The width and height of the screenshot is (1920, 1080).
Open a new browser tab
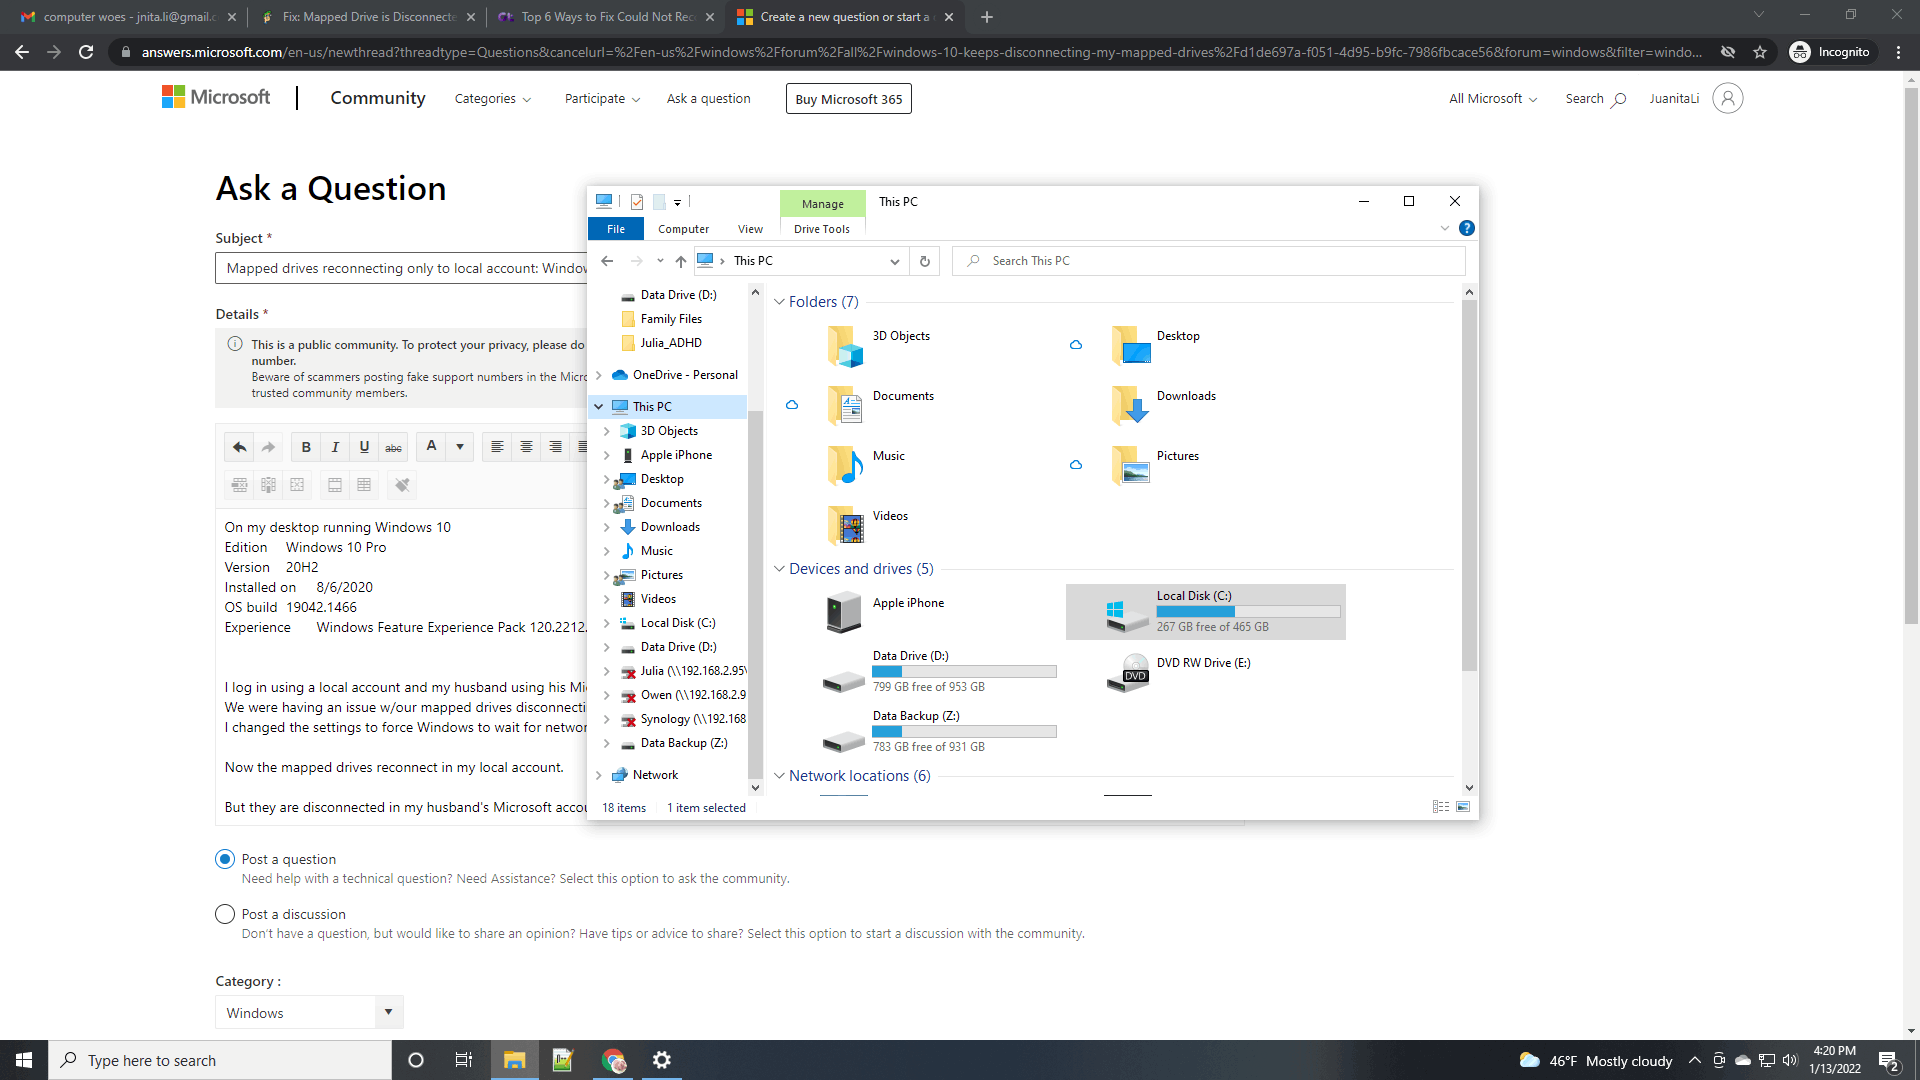click(987, 17)
